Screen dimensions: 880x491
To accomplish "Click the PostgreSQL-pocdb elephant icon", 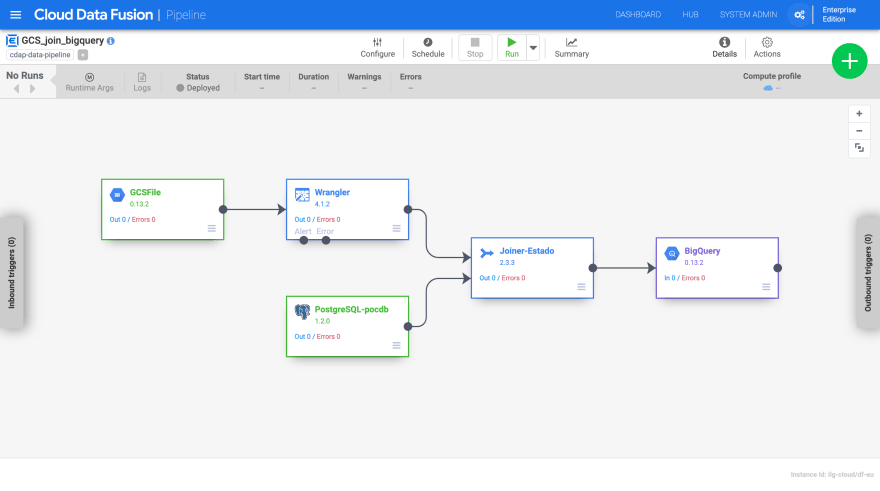I will (302, 311).
